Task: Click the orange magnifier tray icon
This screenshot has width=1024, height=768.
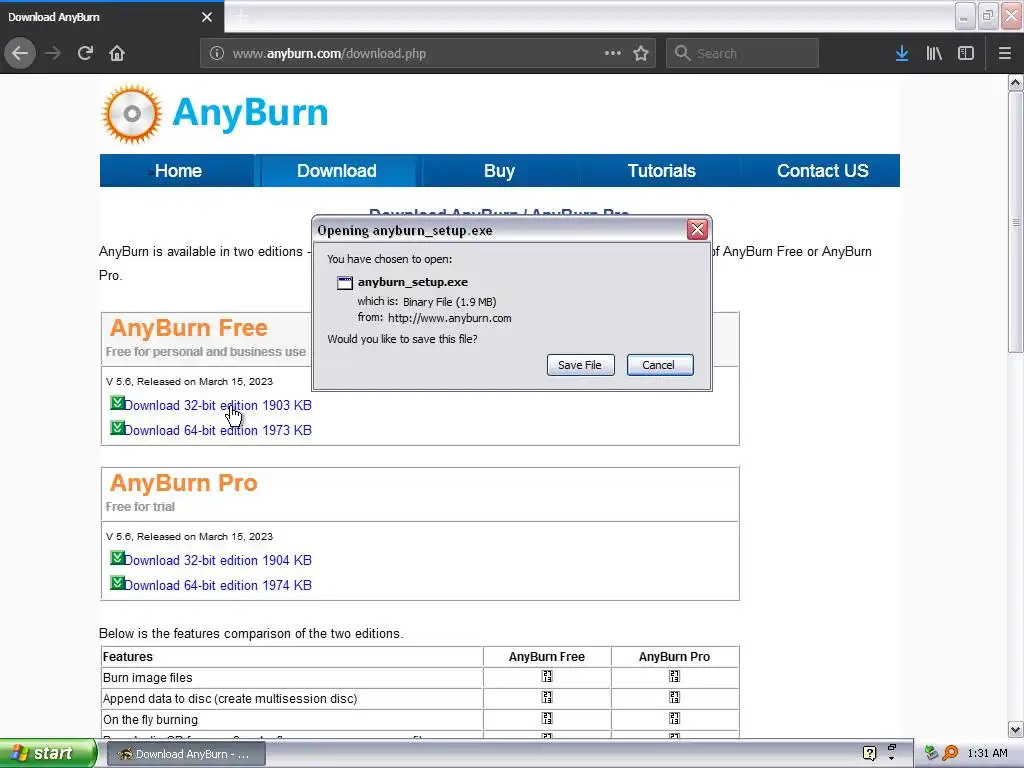Action: 950,753
